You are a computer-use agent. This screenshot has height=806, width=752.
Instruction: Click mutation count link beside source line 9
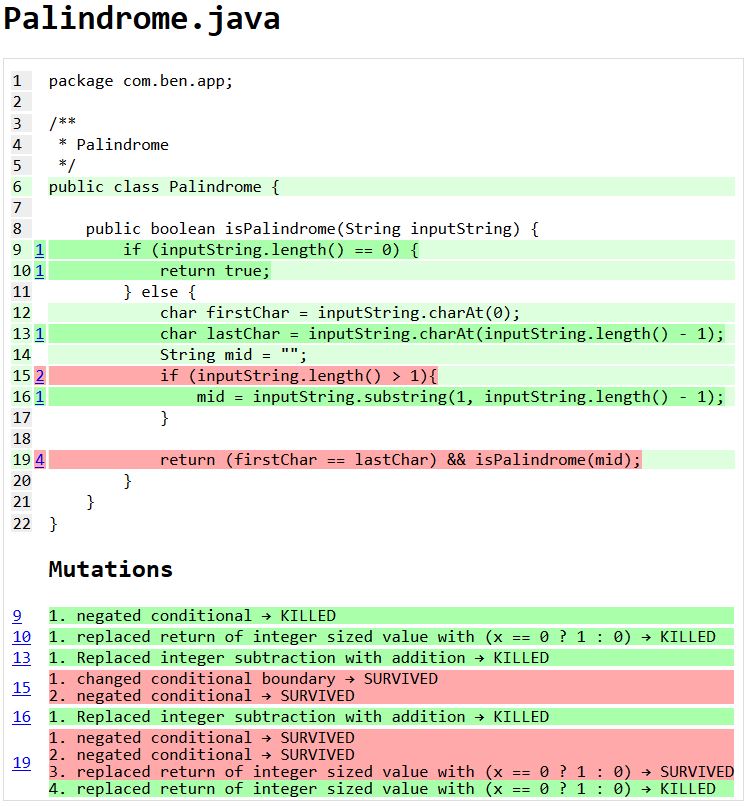[x=39, y=250]
